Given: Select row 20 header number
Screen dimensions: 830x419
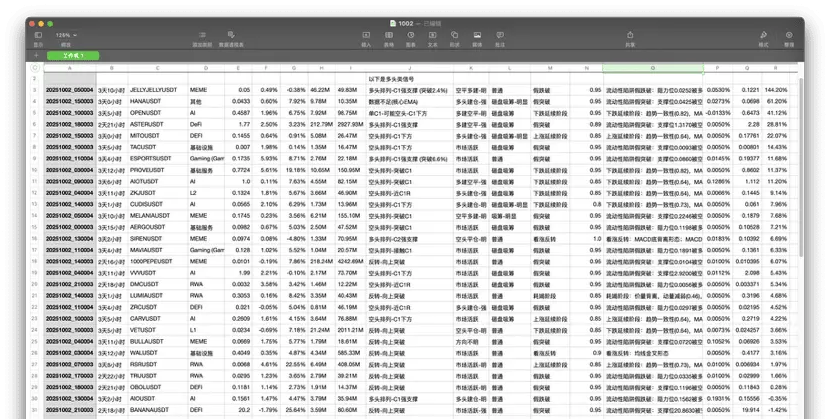Looking at the screenshot, I should click(x=35, y=284).
